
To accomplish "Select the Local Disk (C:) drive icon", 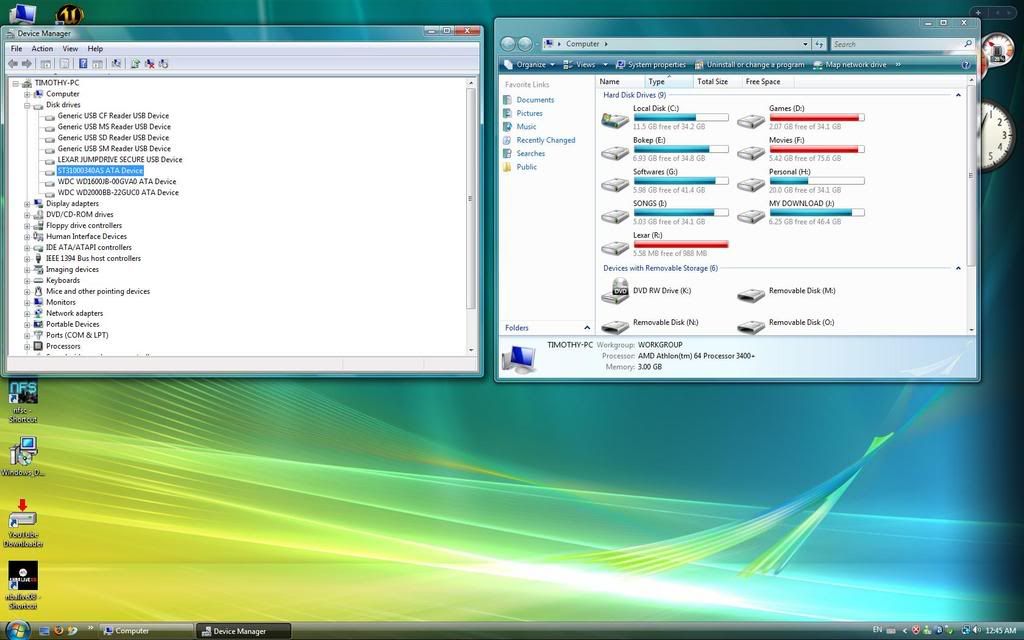I will point(615,120).
